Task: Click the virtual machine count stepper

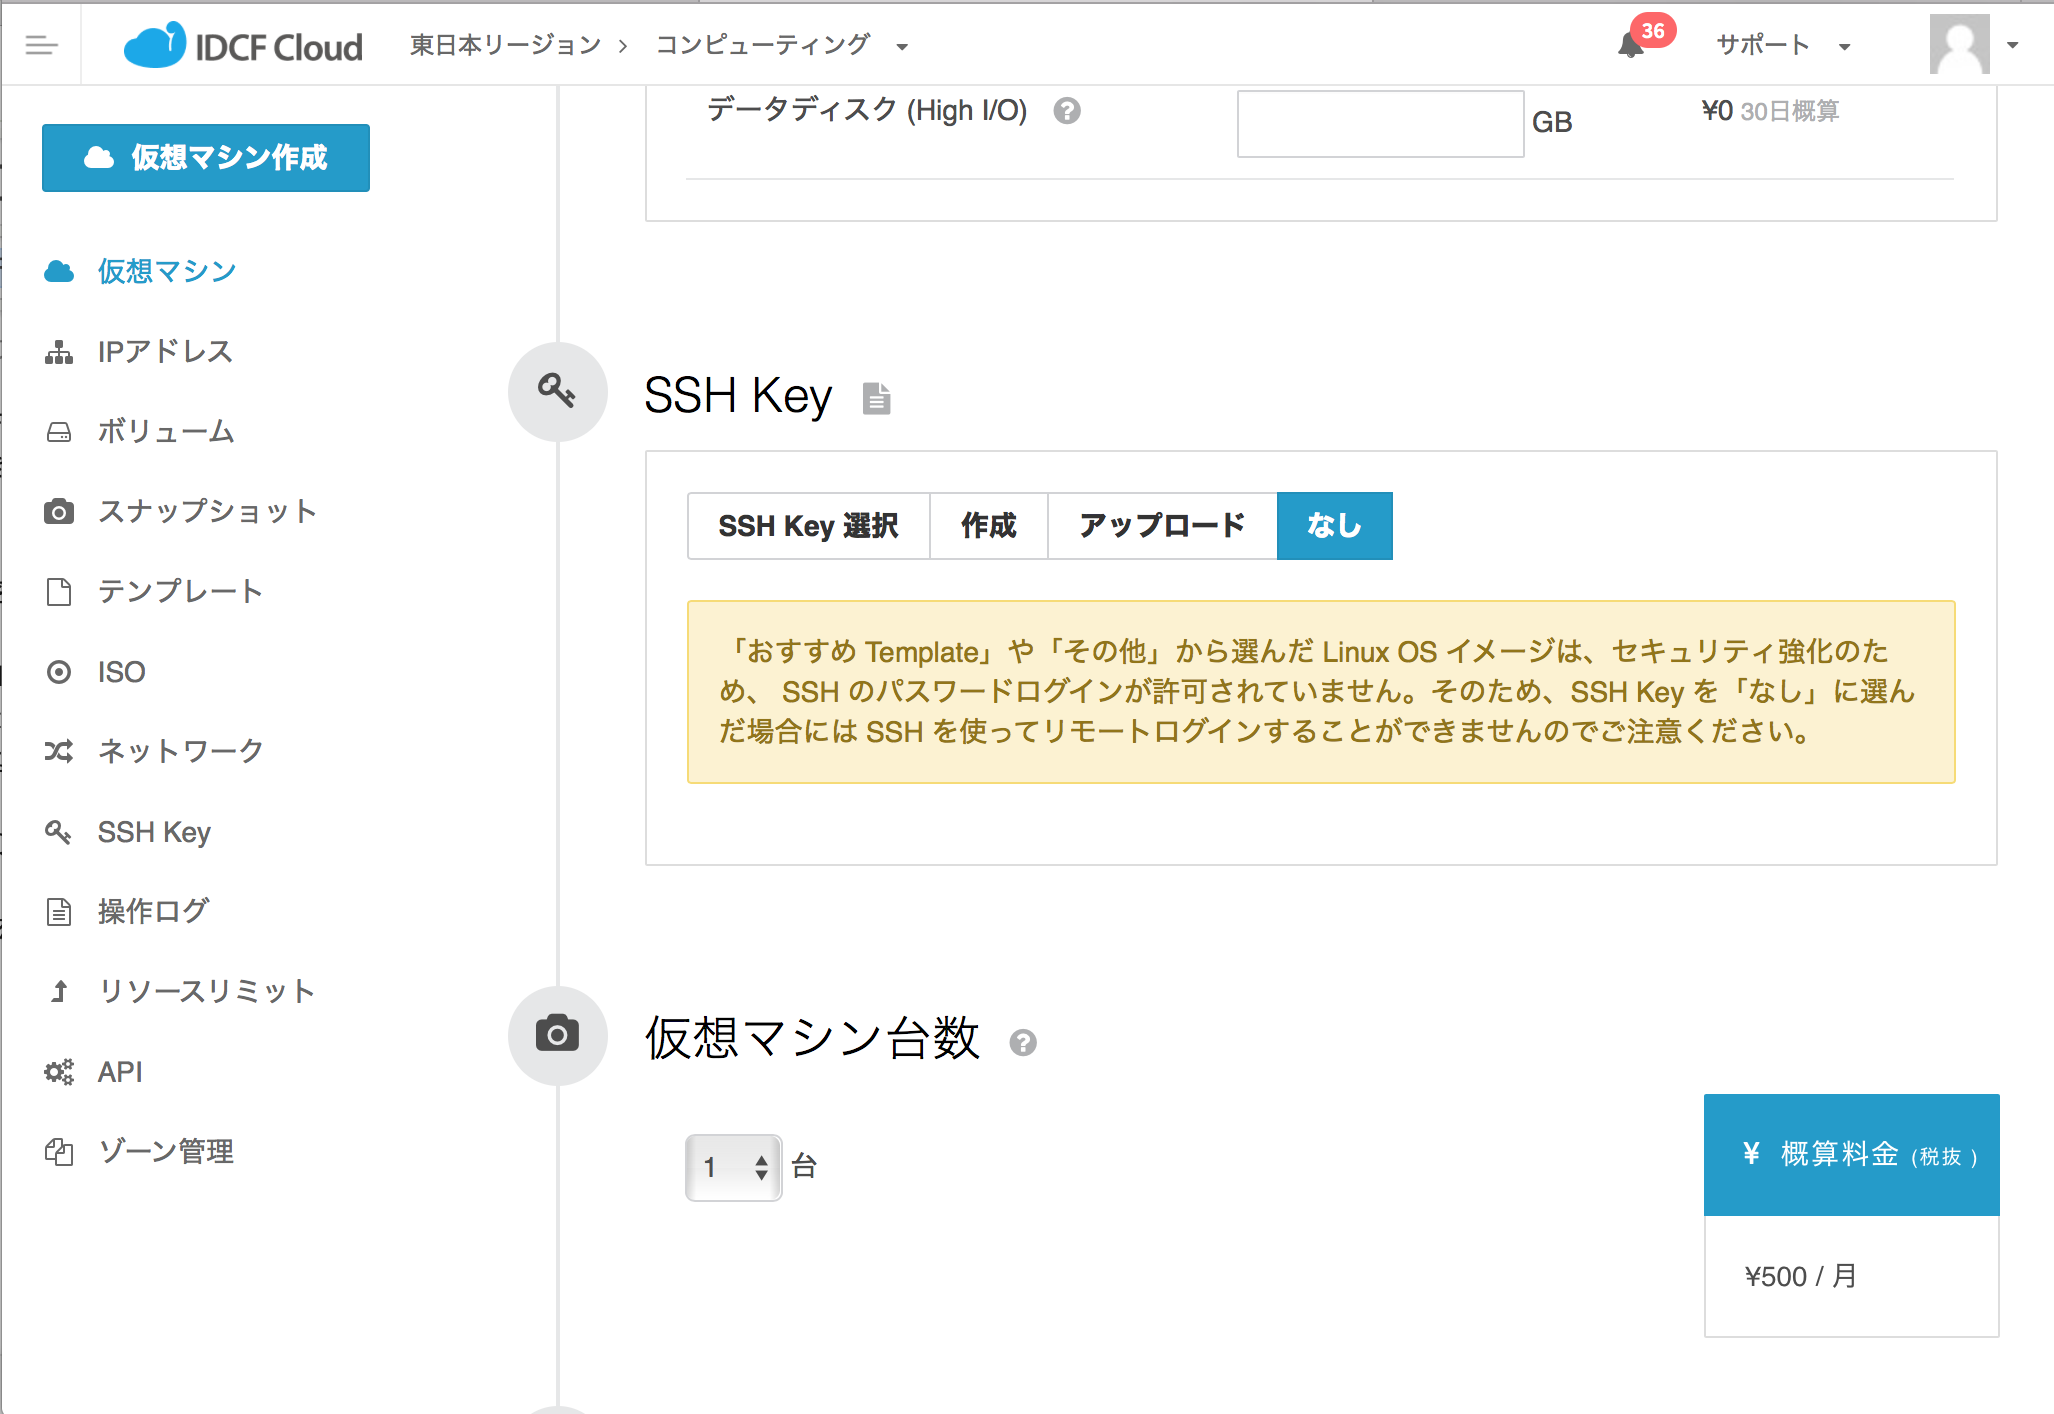Action: click(733, 1165)
